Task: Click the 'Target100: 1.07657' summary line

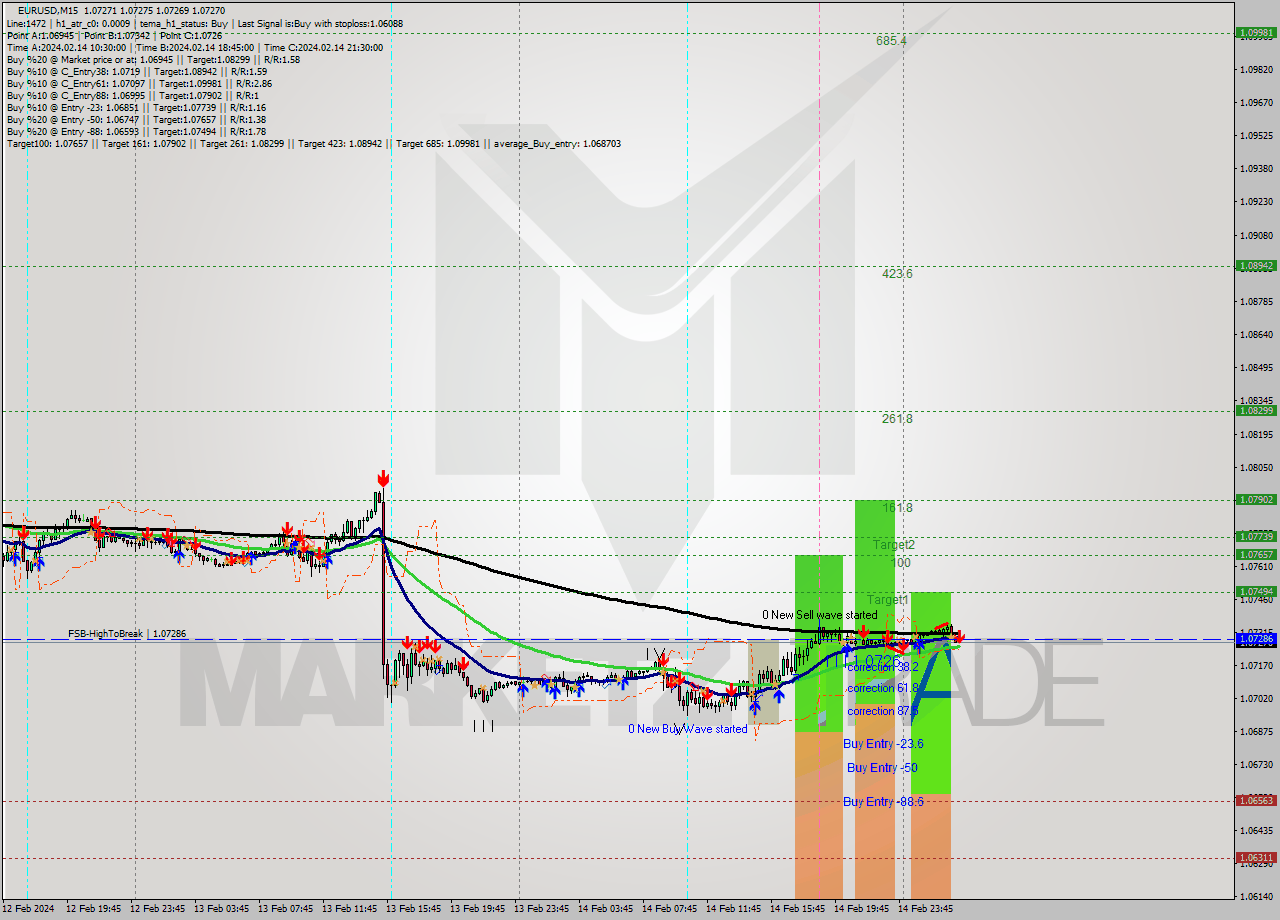Action: pyautogui.click(x=313, y=143)
